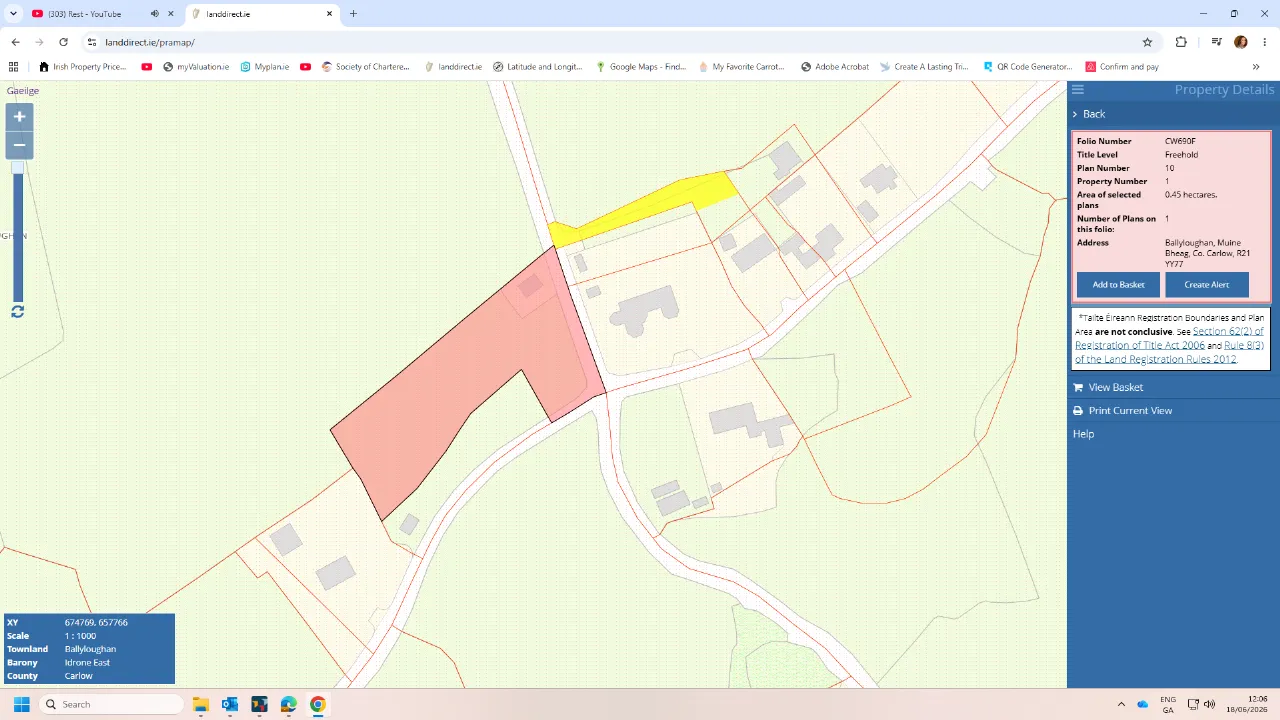The height and width of the screenshot is (720, 1280).
Task: Open the landdirect.ie bookmark
Action: coord(453,67)
